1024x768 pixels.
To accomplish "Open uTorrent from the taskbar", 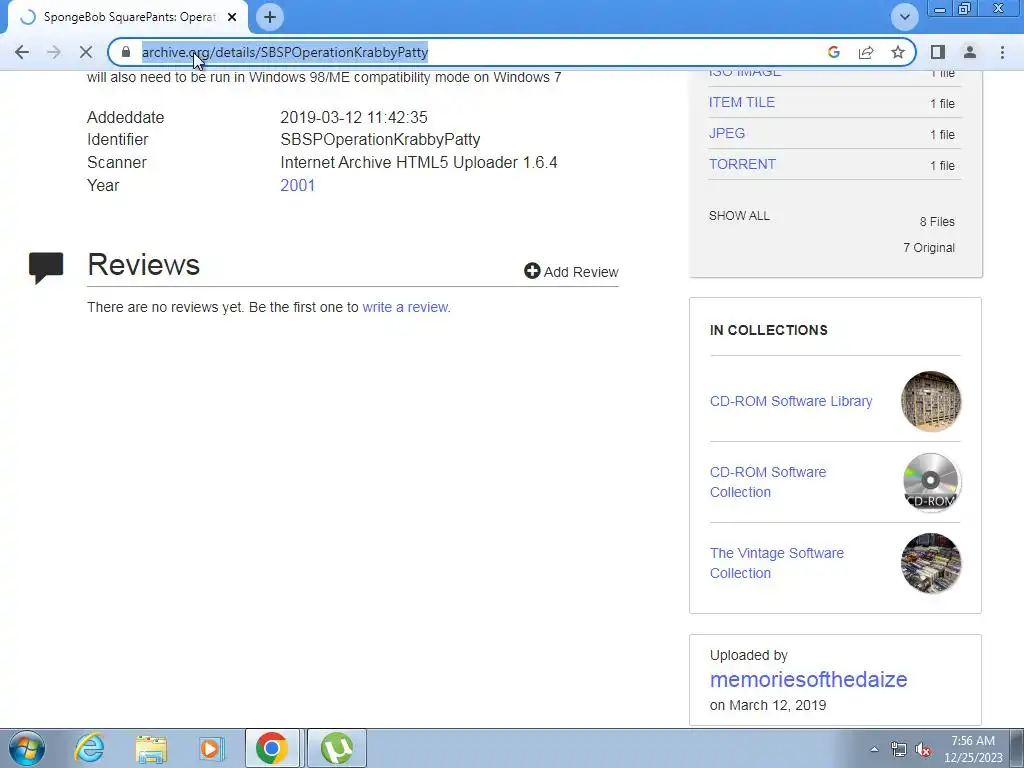I will pos(337,748).
